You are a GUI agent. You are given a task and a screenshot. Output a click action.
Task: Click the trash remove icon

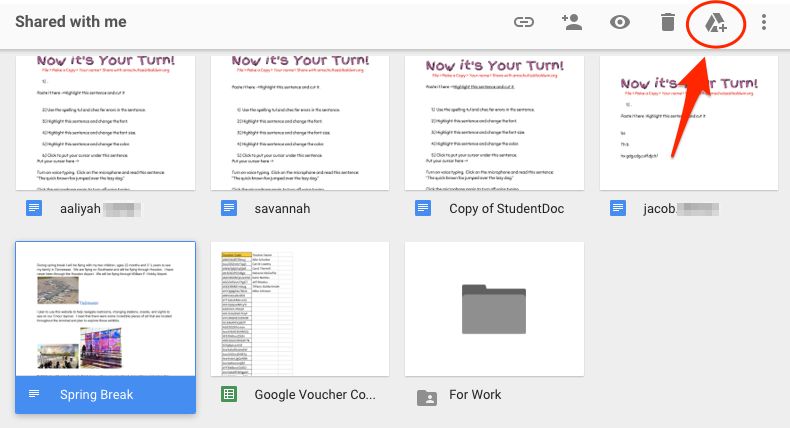pyautogui.click(x=668, y=22)
